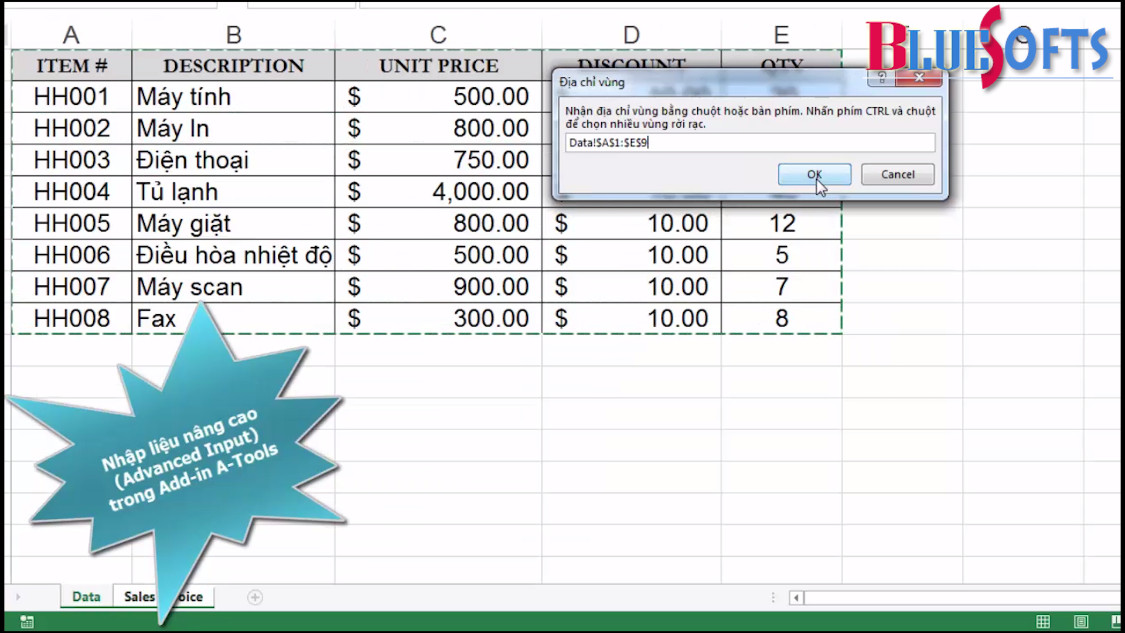Switch to Page Layout view icon
Viewport: 1125px width, 633px height.
click(x=1081, y=622)
